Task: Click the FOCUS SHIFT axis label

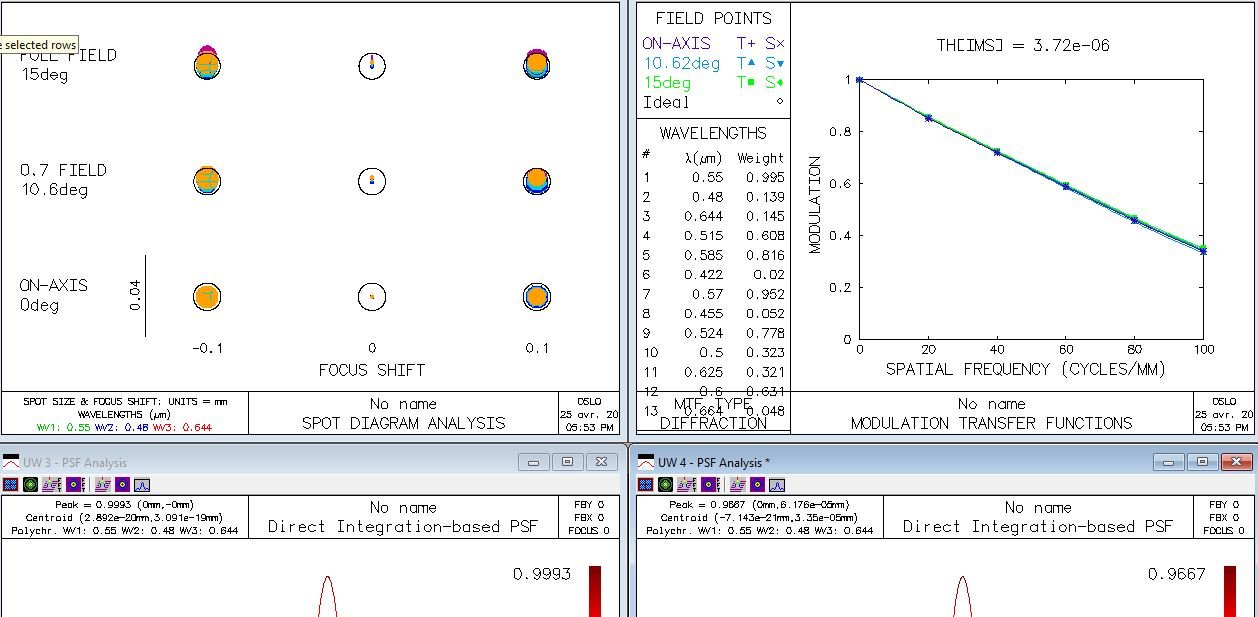Action: tap(371, 370)
